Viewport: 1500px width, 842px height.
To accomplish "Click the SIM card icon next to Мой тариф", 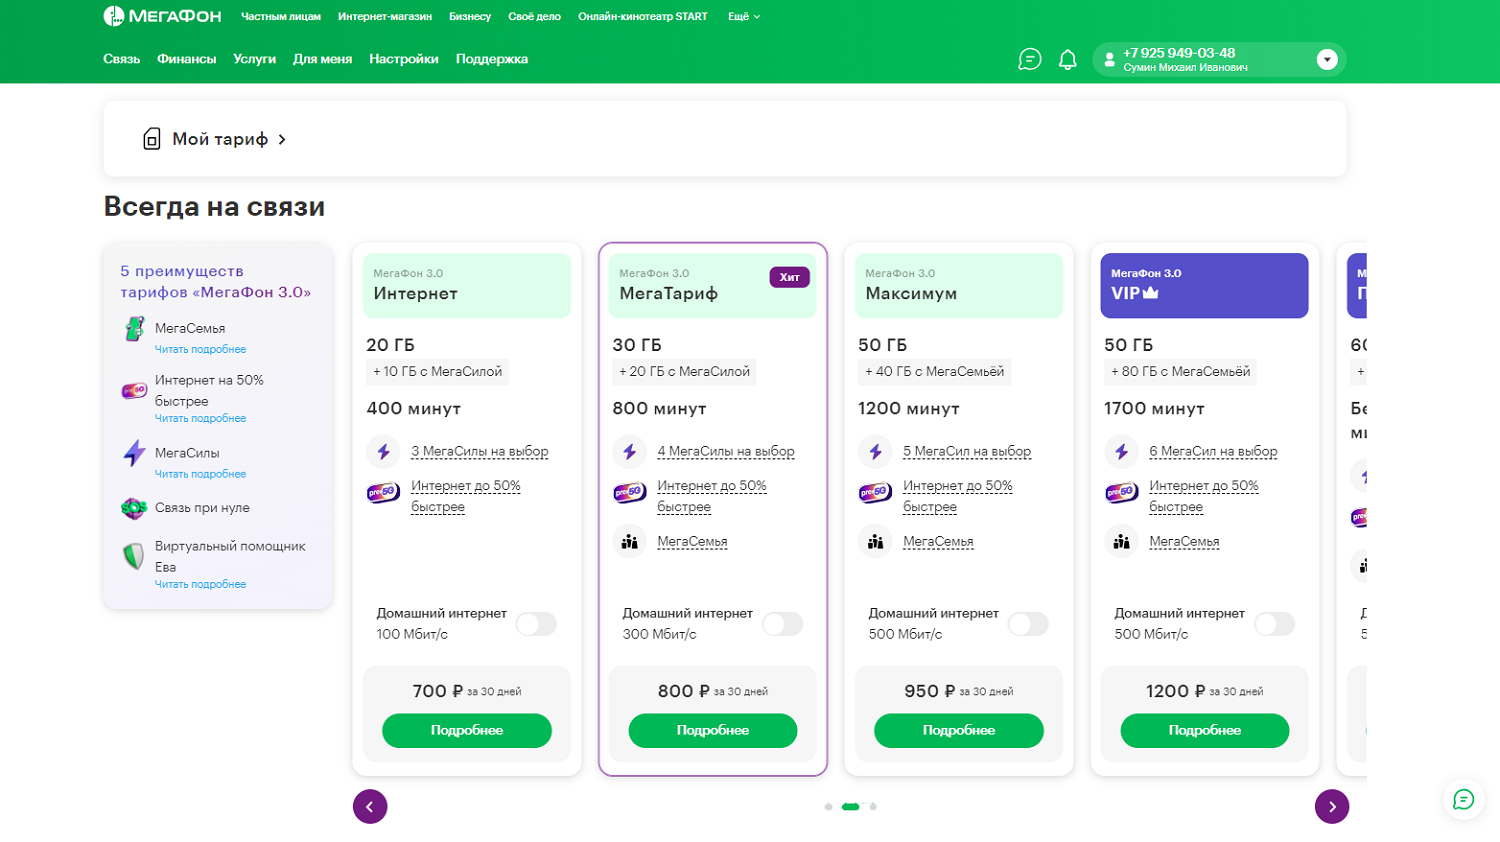I will coord(151,139).
